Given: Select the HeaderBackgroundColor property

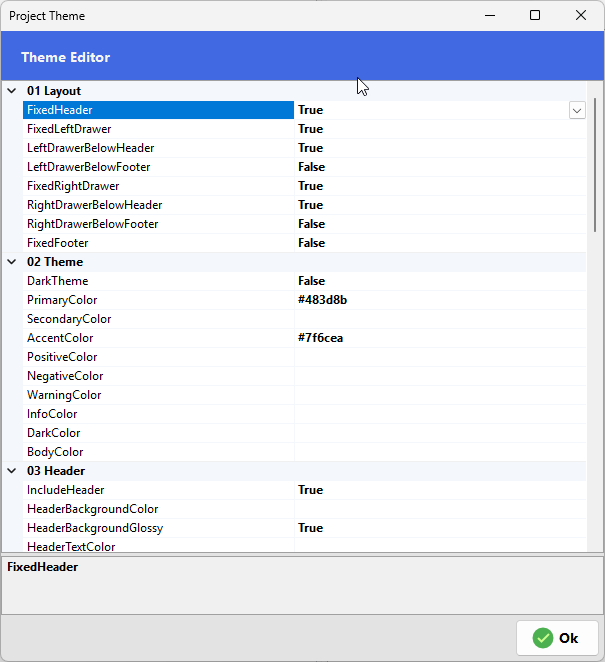Looking at the screenshot, I should click(158, 509).
